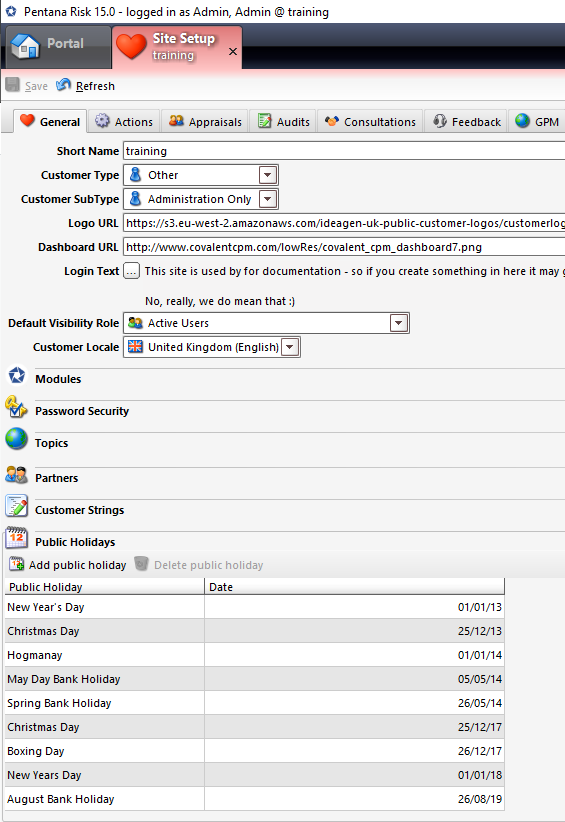Click the Active Users group icon
The height and width of the screenshot is (822, 565).
click(x=135, y=323)
